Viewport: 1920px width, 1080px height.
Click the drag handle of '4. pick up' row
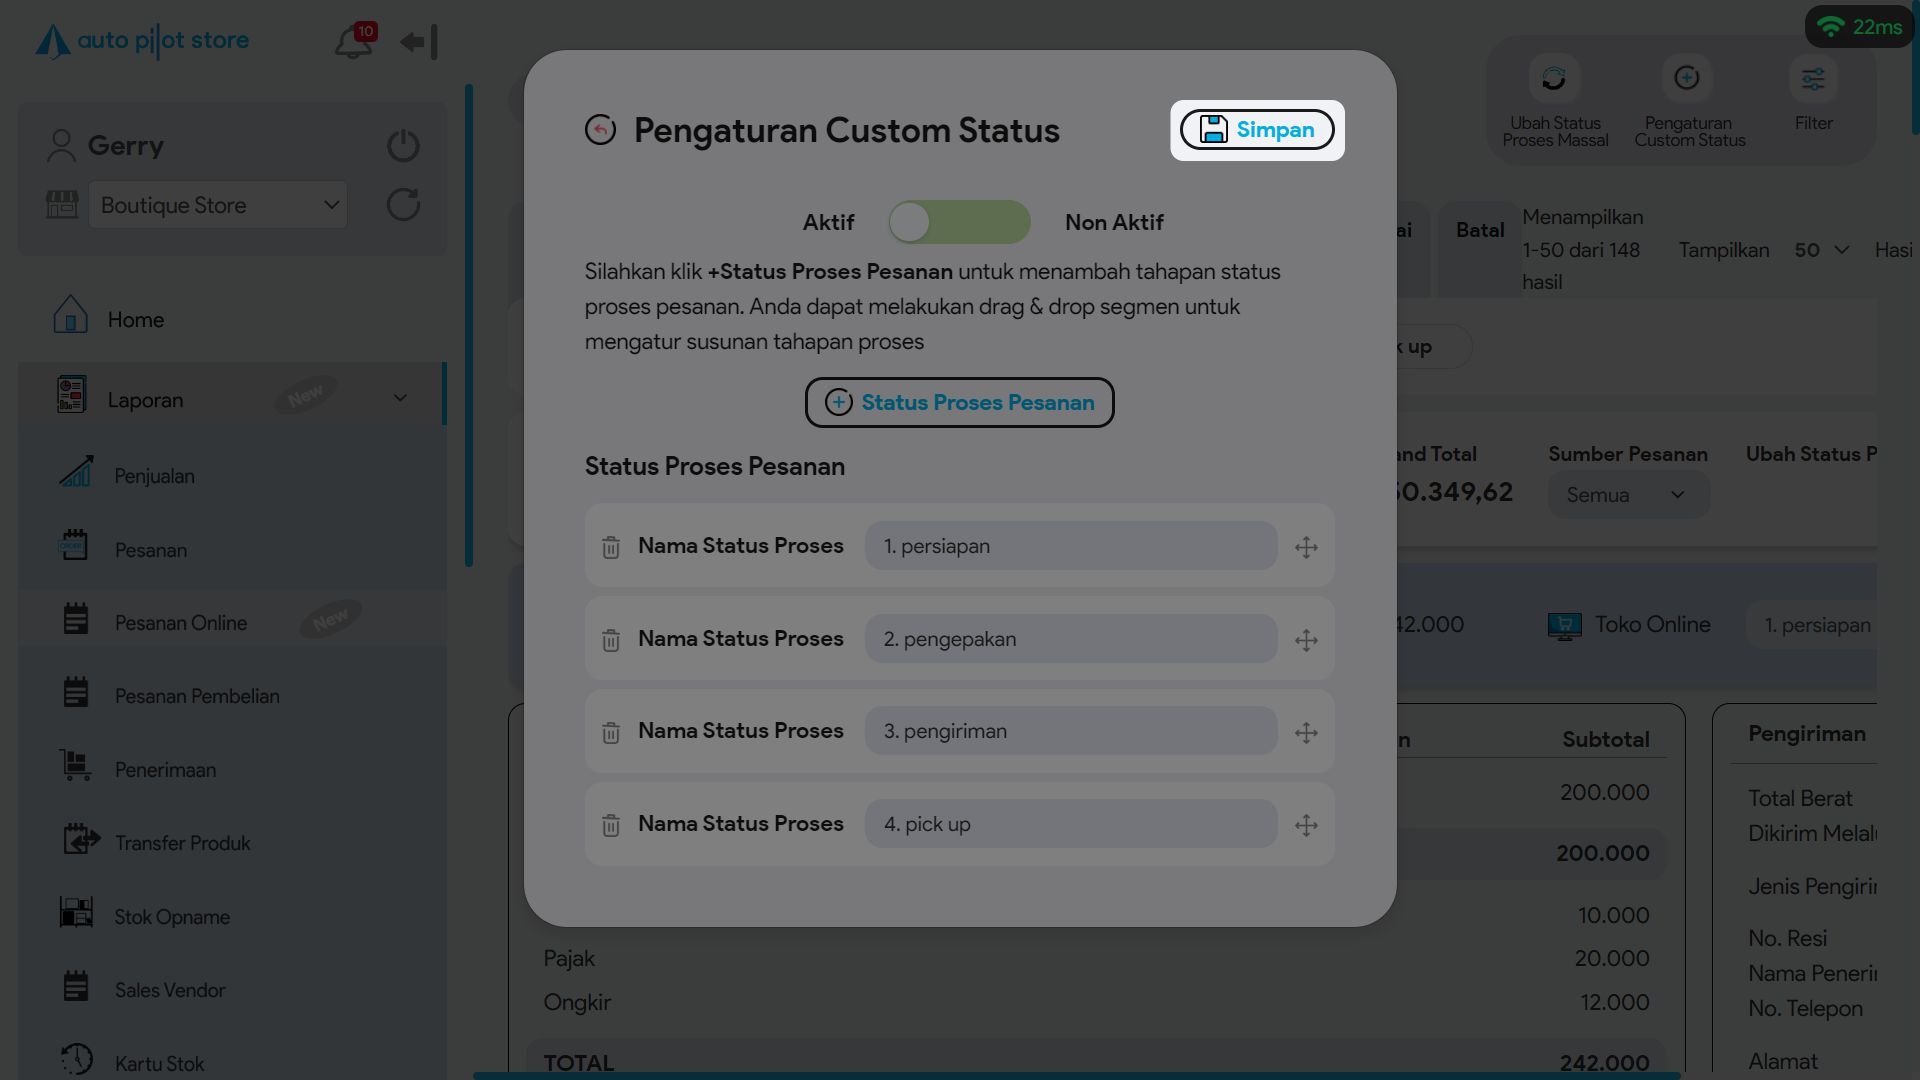(1306, 825)
